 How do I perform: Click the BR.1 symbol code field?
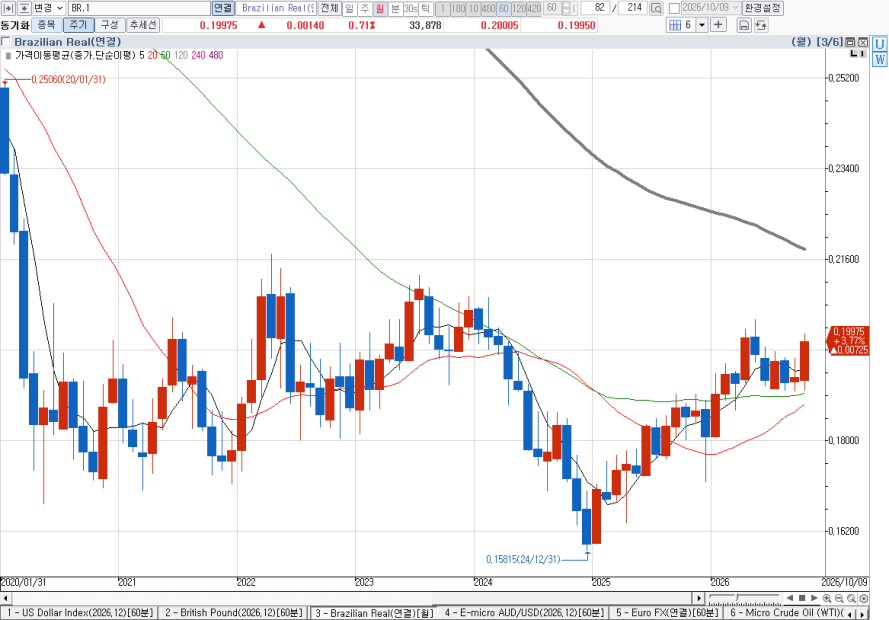pyautogui.click(x=139, y=9)
